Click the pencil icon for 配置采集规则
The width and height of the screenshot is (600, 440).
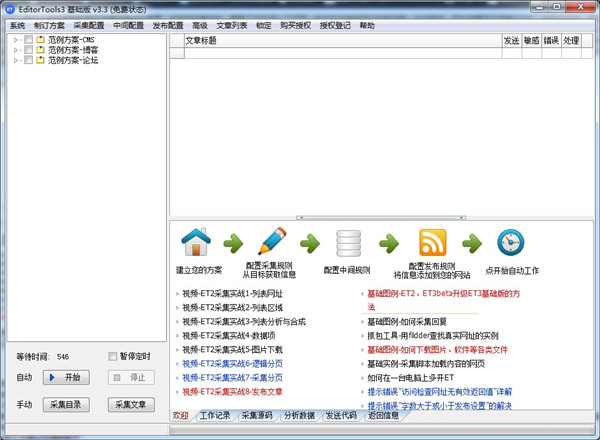coord(272,241)
